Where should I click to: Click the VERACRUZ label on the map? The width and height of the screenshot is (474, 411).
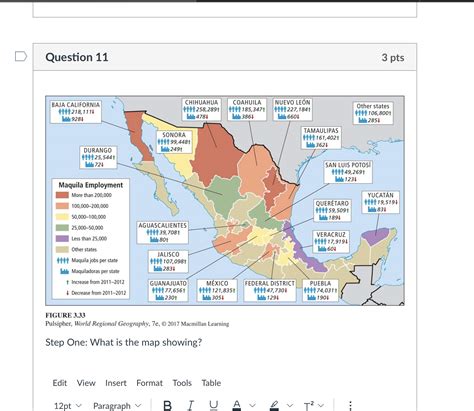[331, 234]
